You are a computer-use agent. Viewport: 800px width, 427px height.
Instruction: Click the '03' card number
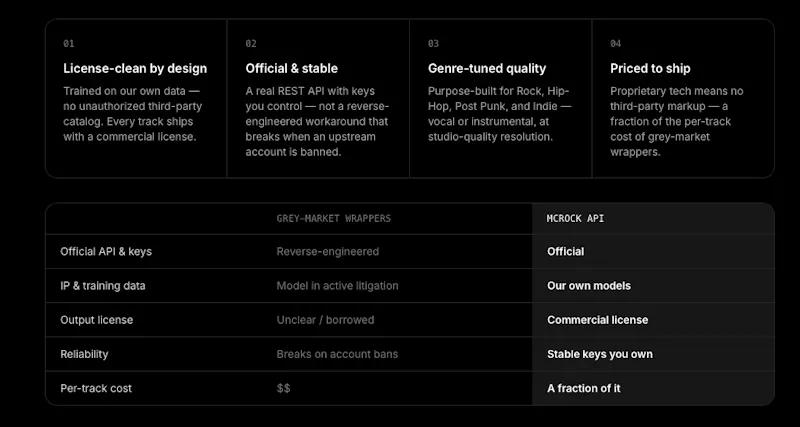433,44
